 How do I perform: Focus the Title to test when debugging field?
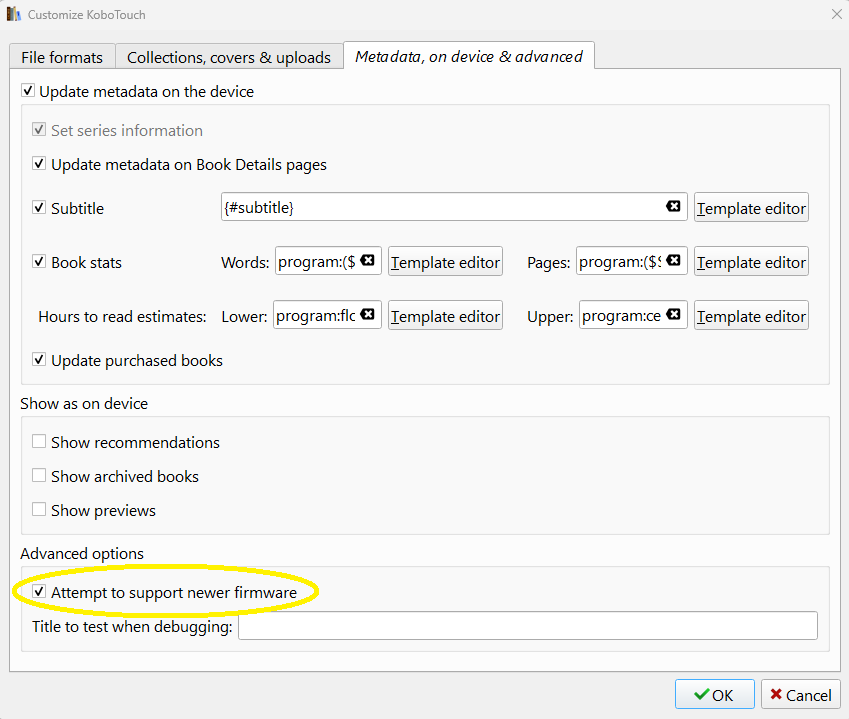click(x=528, y=626)
